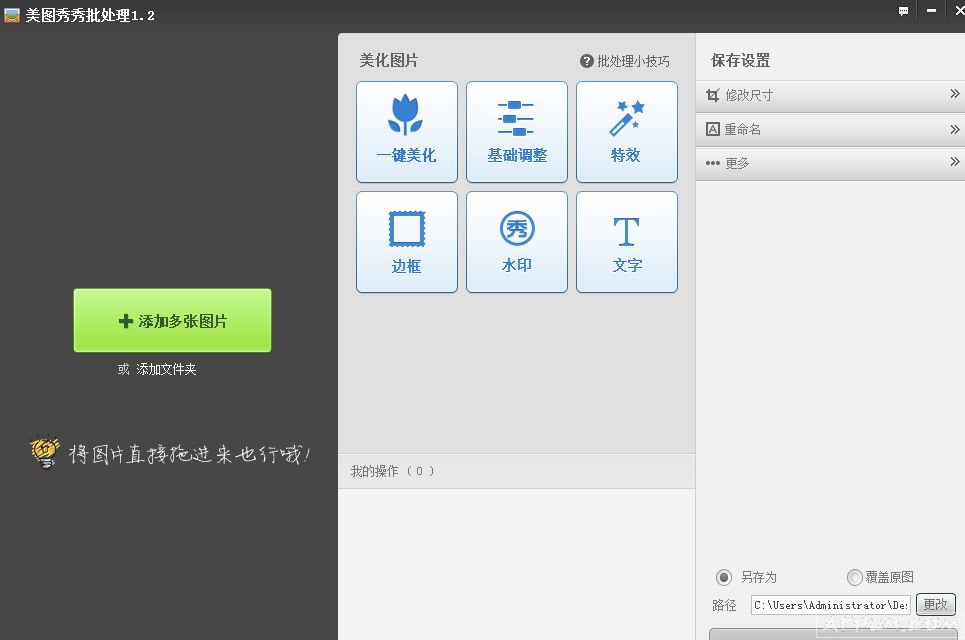Select the 另存为 save-as radio button
The width and height of the screenshot is (965, 640).
coord(724,577)
